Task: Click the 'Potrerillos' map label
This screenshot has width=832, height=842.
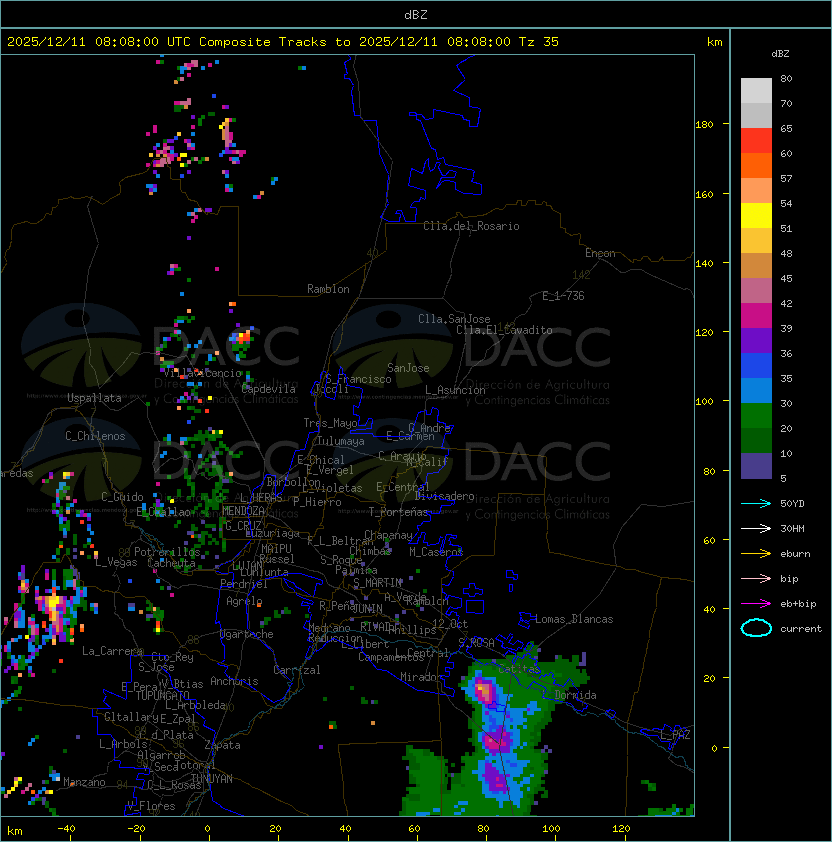Action: click(167, 552)
